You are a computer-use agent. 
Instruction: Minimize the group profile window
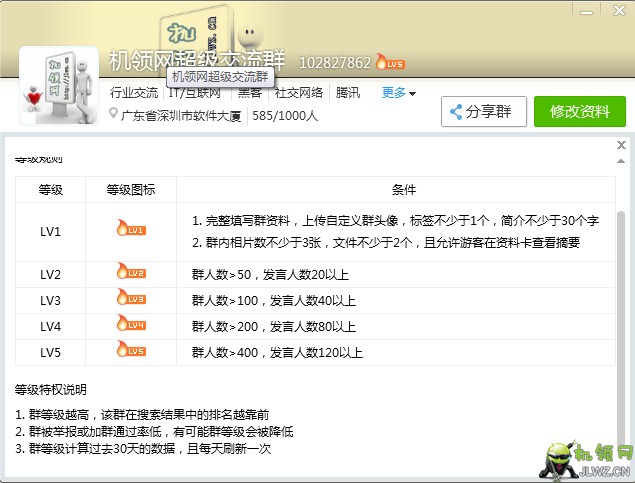click(586, 11)
